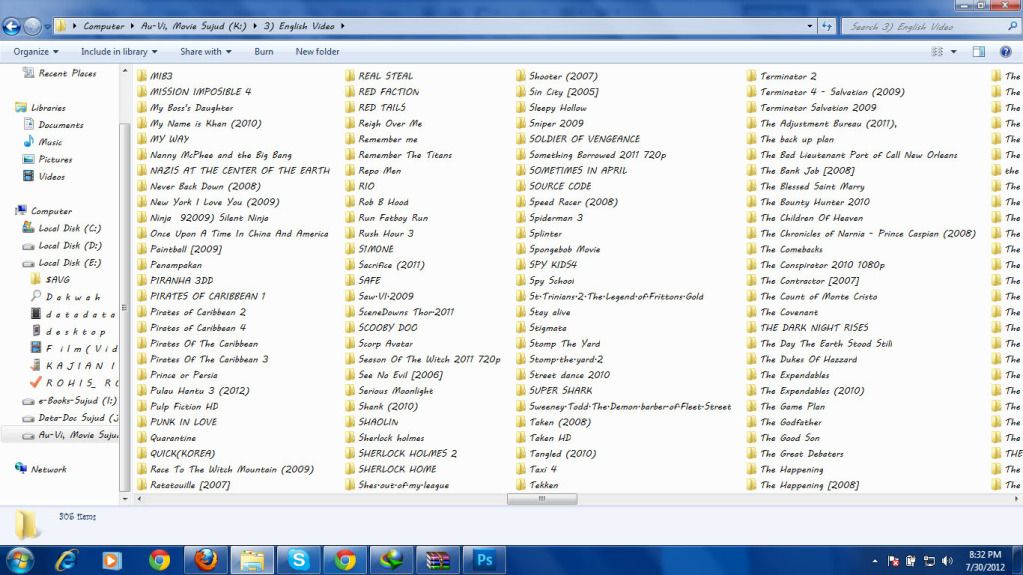Viewport: 1023px width, 575px height.
Task: Open Skype from the taskbar
Action: click(x=299, y=560)
